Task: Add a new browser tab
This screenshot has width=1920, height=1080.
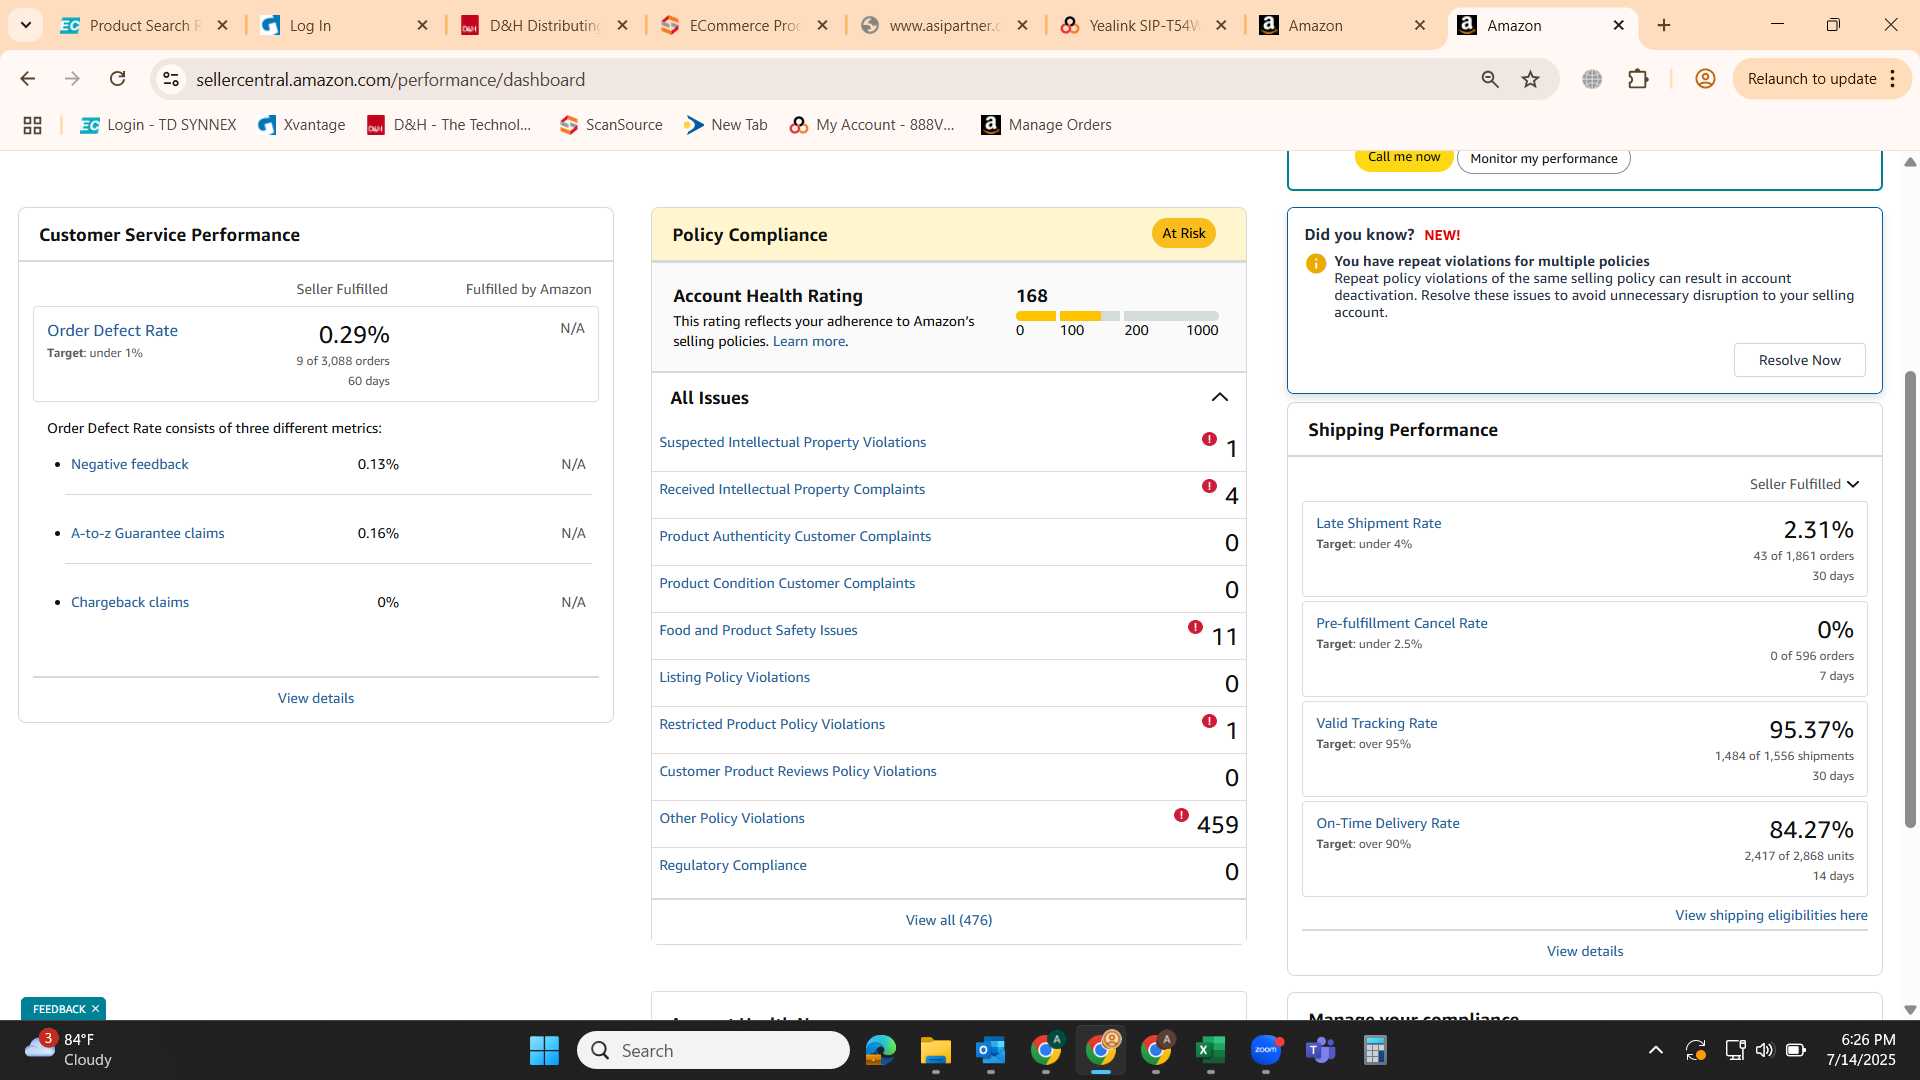Action: (1664, 25)
